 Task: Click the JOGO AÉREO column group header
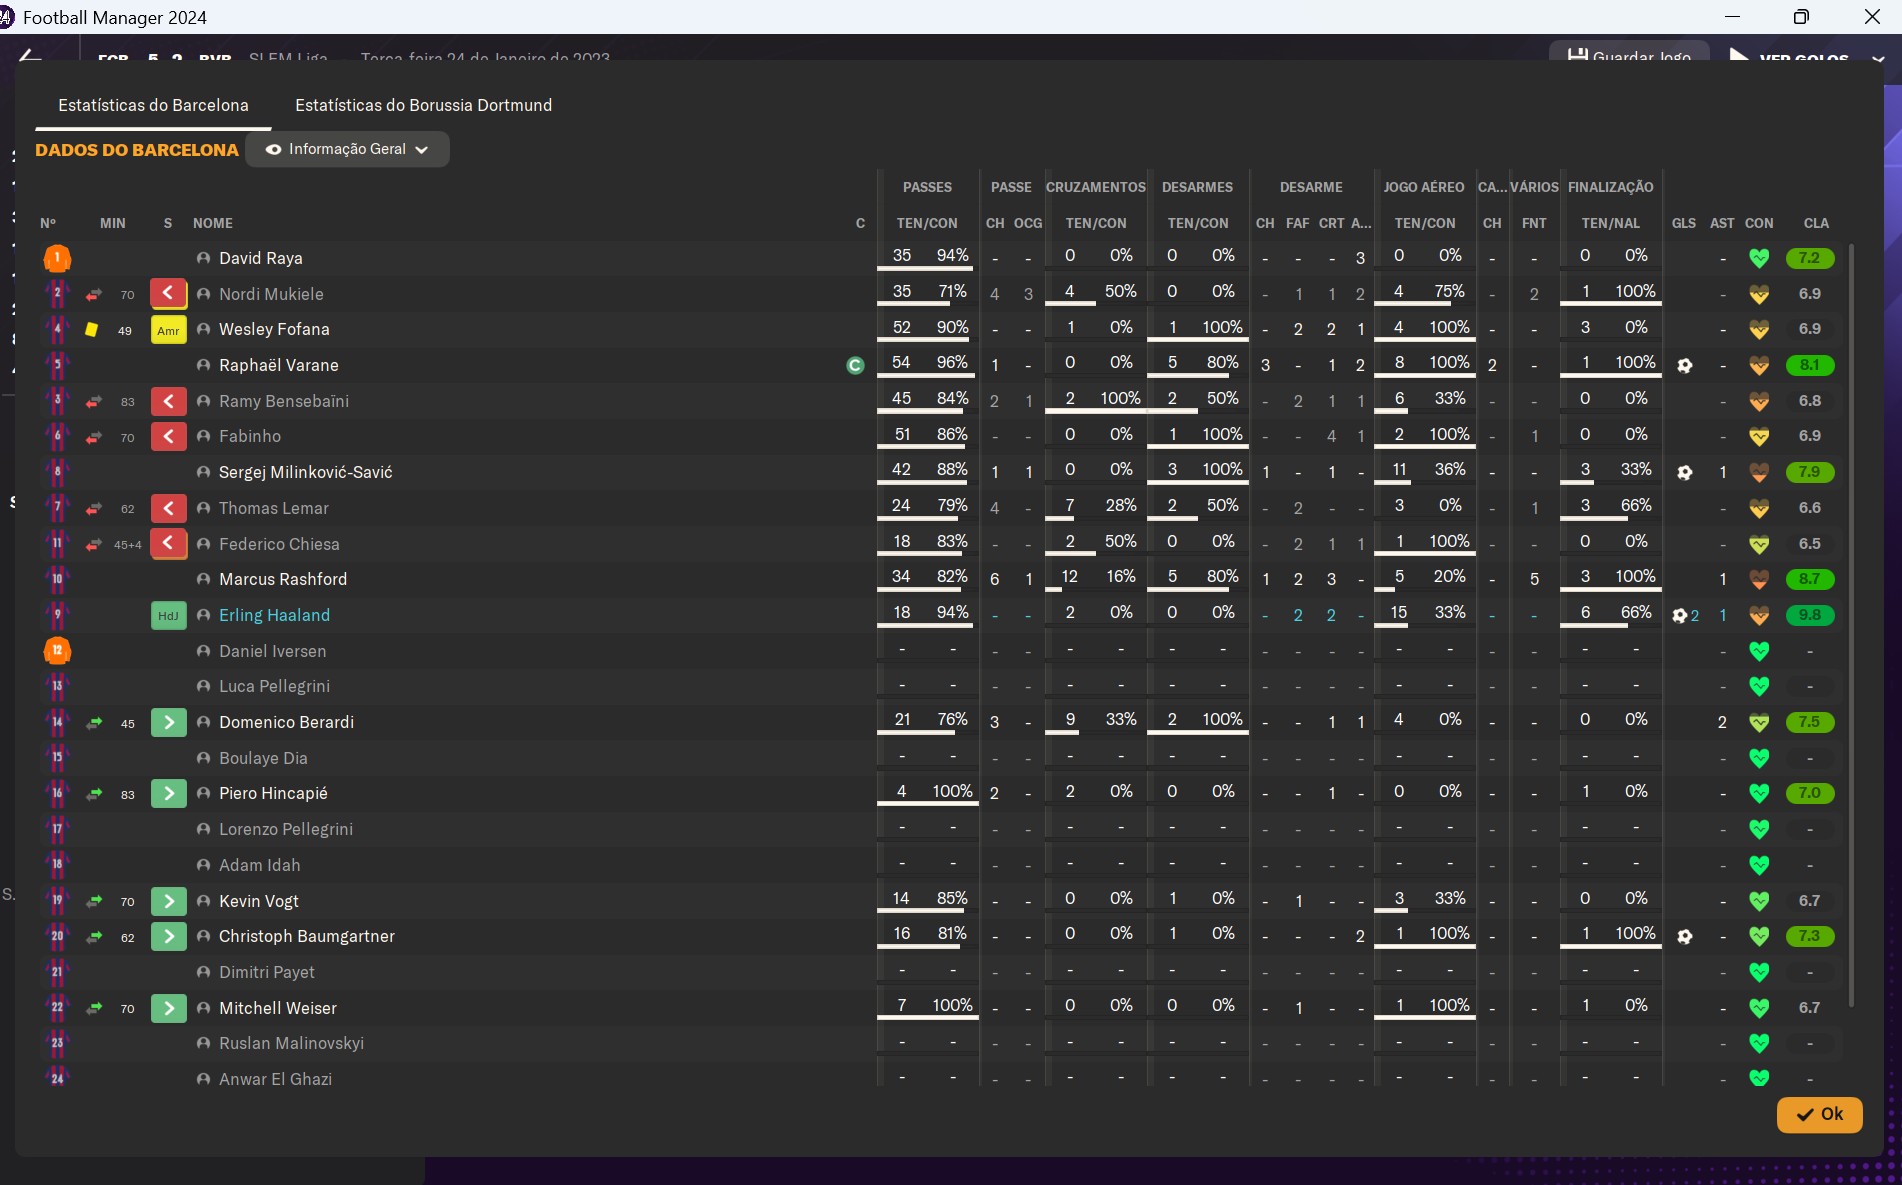1424,187
